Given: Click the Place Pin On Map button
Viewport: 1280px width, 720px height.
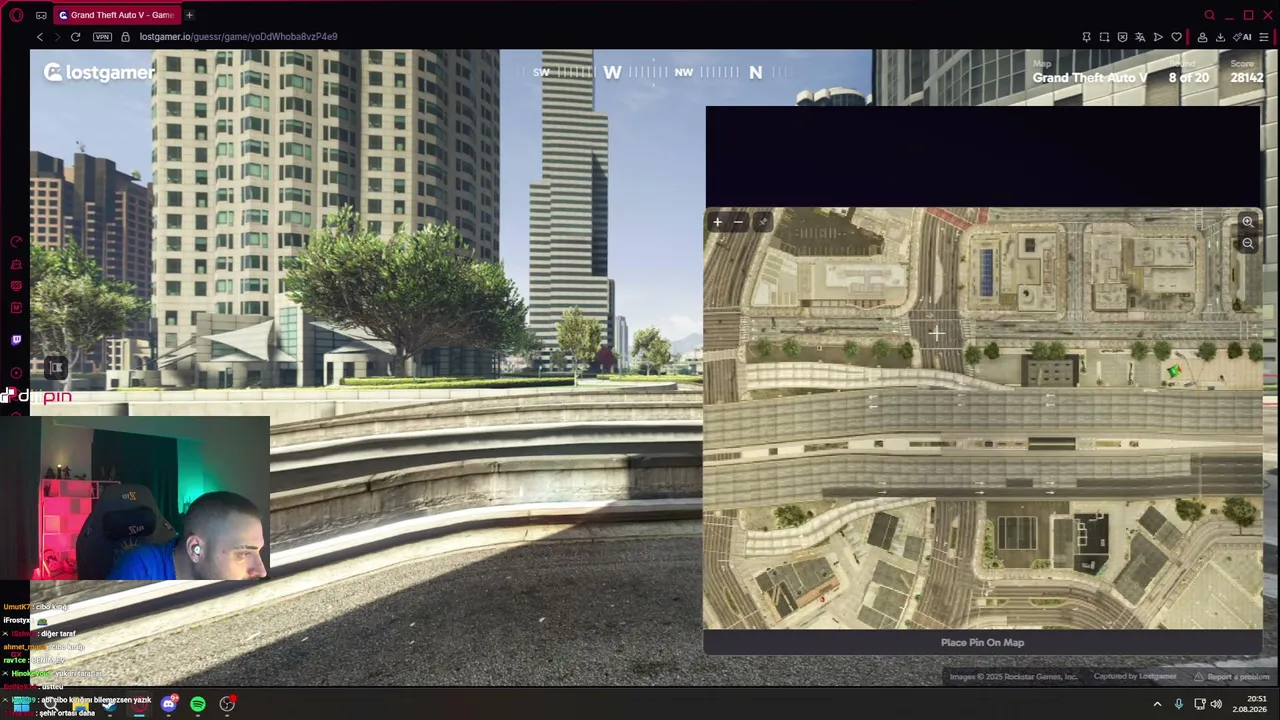Looking at the screenshot, I should point(983,642).
